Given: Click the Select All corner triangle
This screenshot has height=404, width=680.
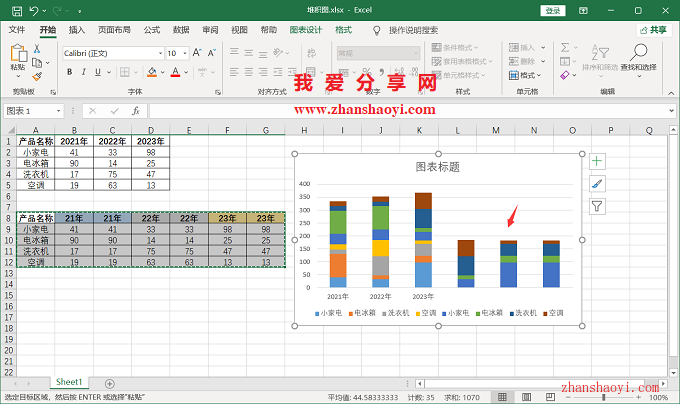Looking at the screenshot, I should (11, 130).
